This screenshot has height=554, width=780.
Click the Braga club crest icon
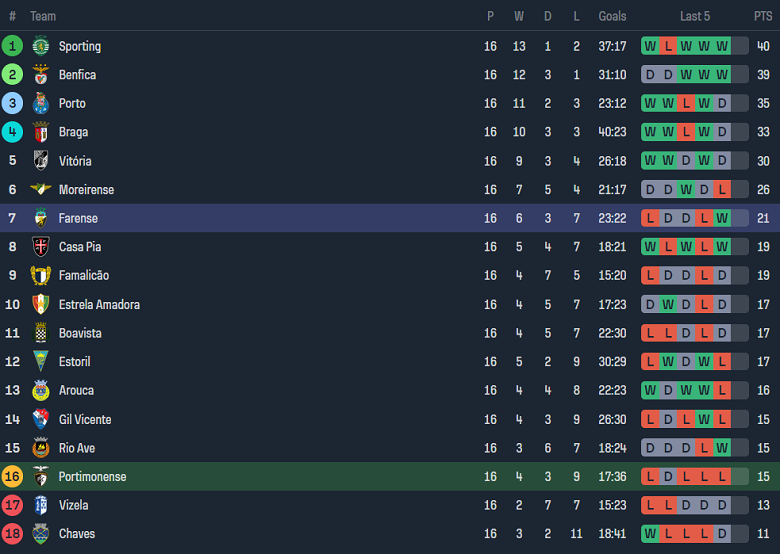coord(41,132)
